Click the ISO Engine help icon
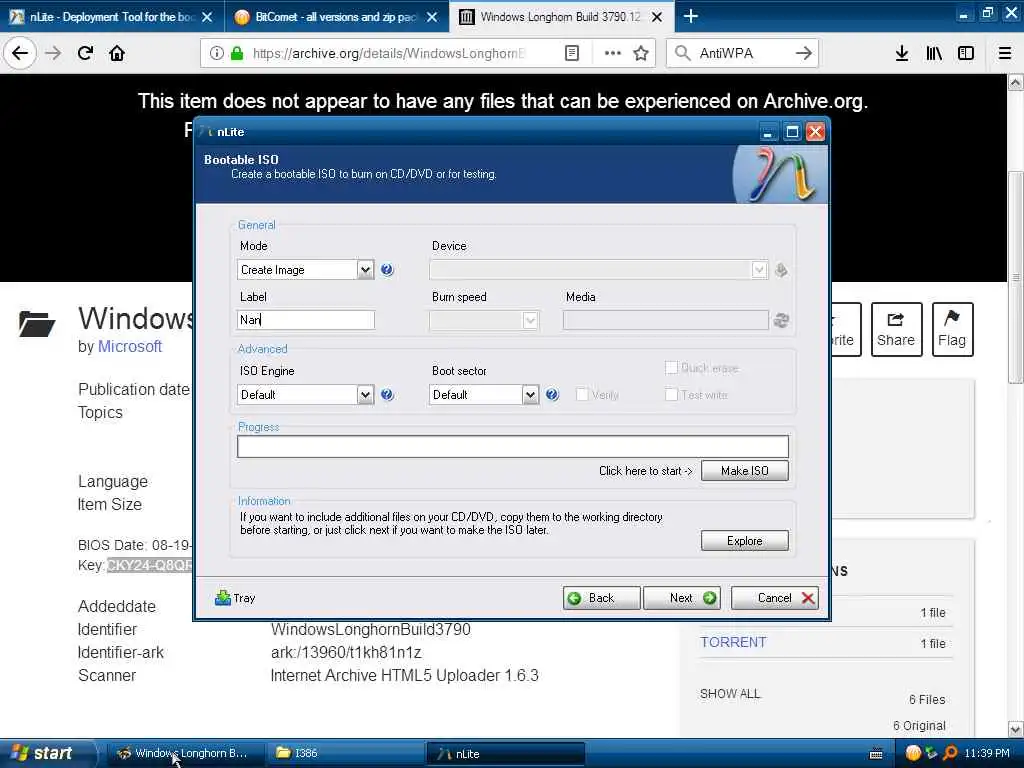 click(x=387, y=394)
